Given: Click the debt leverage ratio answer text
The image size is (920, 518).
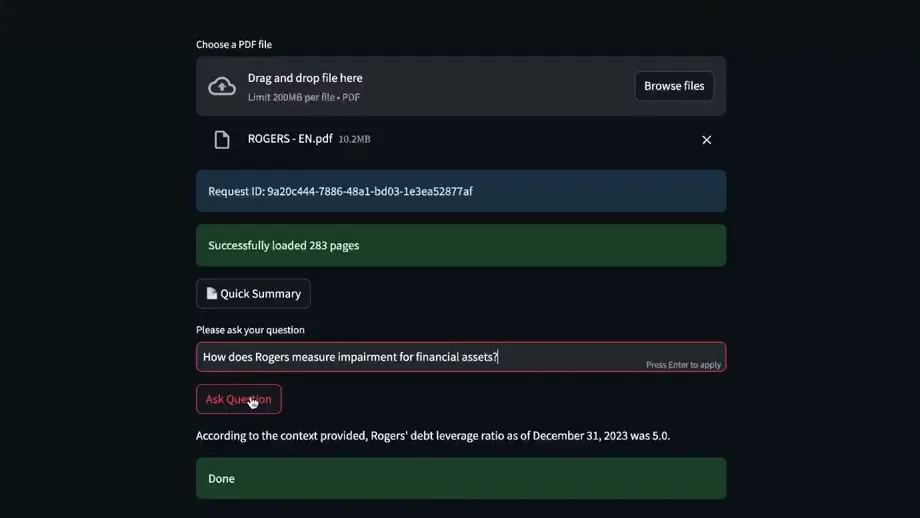Looking at the screenshot, I should [433, 435].
